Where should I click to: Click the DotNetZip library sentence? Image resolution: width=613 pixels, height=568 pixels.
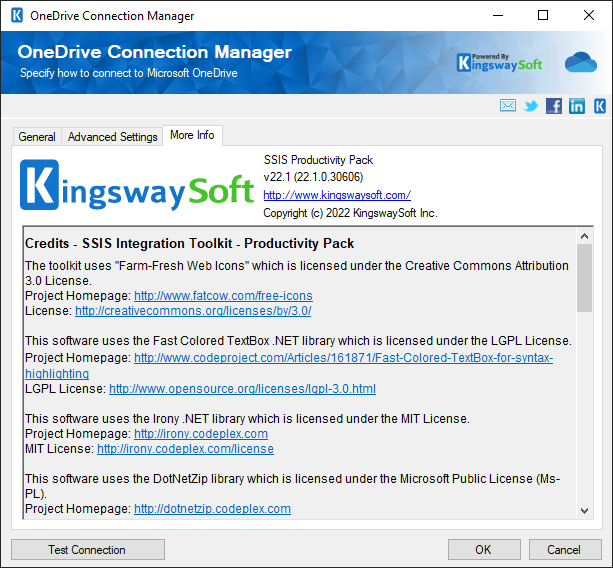click(292, 486)
